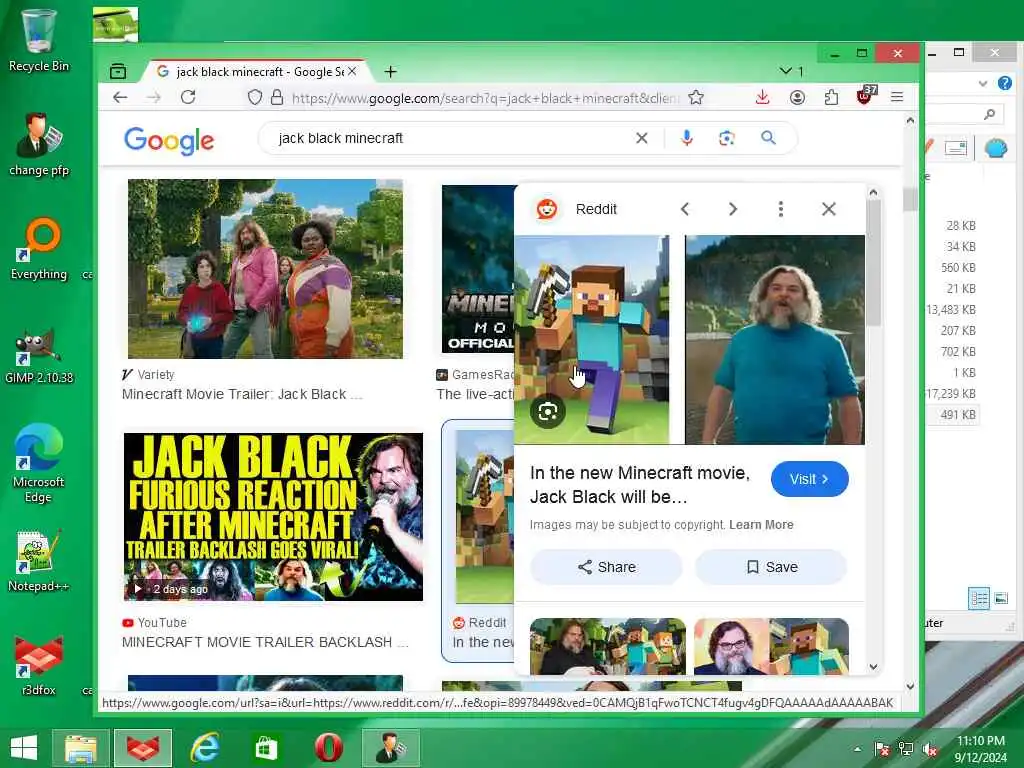The width and height of the screenshot is (1024, 768).
Task: Start Google voice search microphone
Action: click(x=686, y=138)
